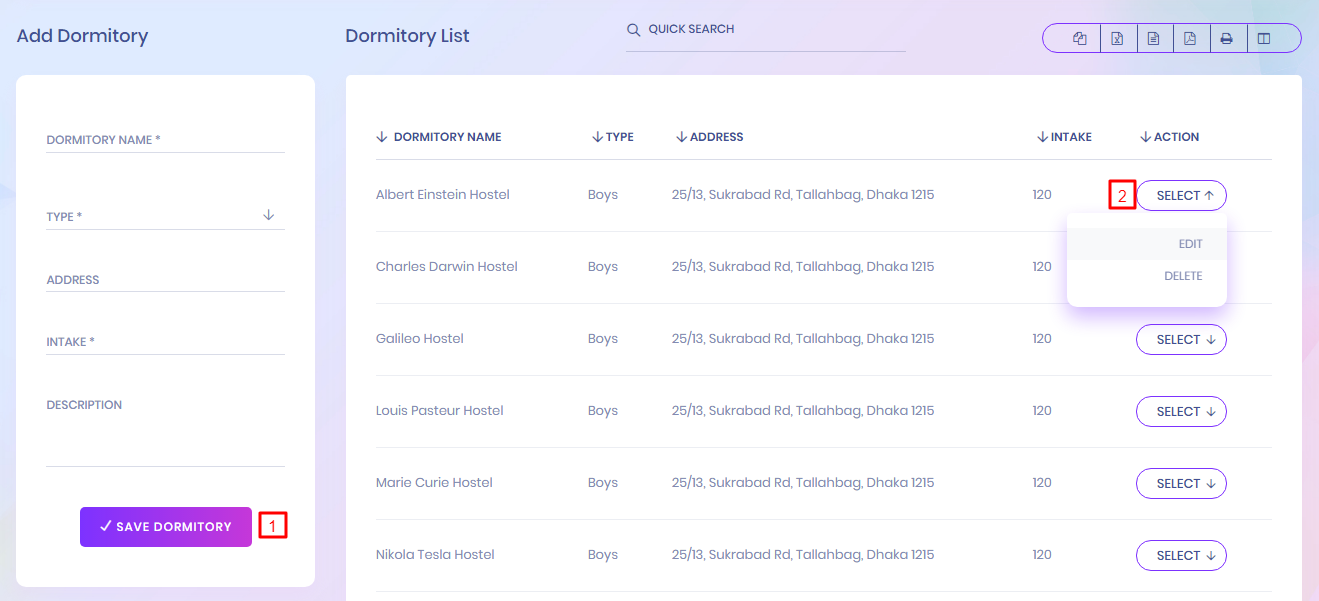
Task: Expand Select dropdown for Marie Curie Hostel
Action: (1181, 484)
